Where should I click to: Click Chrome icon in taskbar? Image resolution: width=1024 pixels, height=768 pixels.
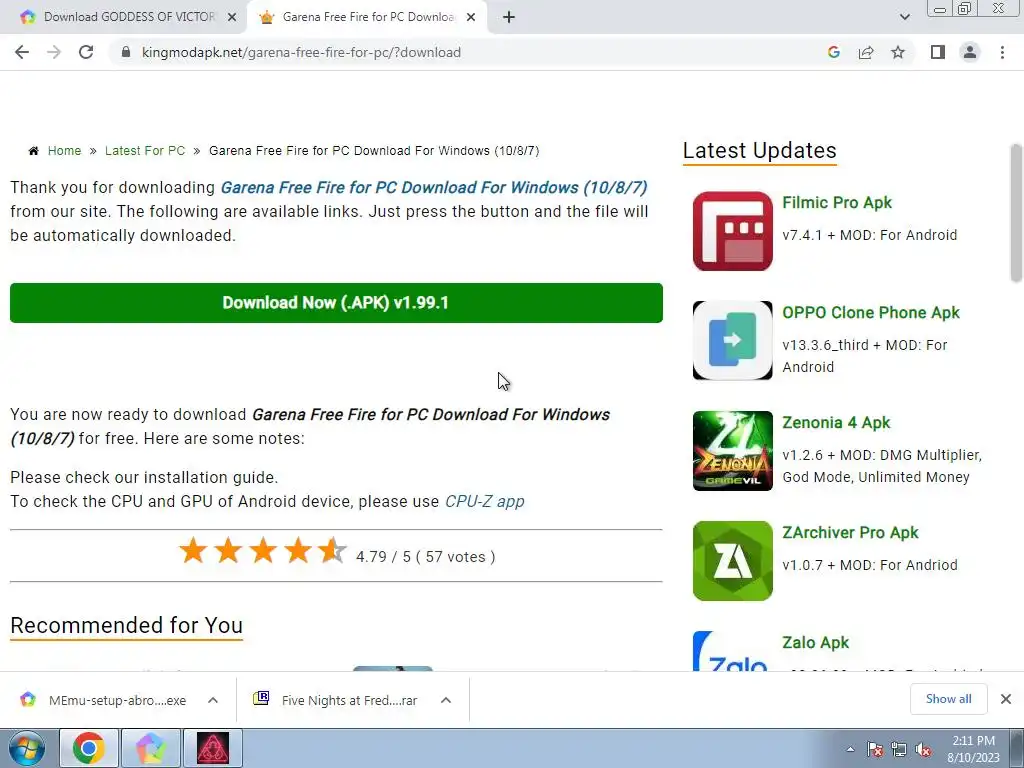point(89,748)
